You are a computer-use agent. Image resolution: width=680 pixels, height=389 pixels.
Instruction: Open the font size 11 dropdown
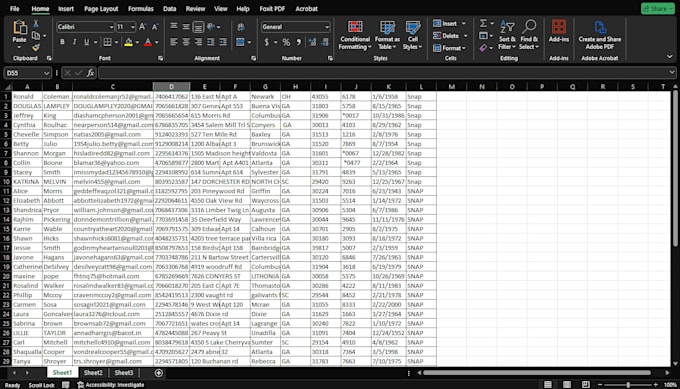(133, 27)
